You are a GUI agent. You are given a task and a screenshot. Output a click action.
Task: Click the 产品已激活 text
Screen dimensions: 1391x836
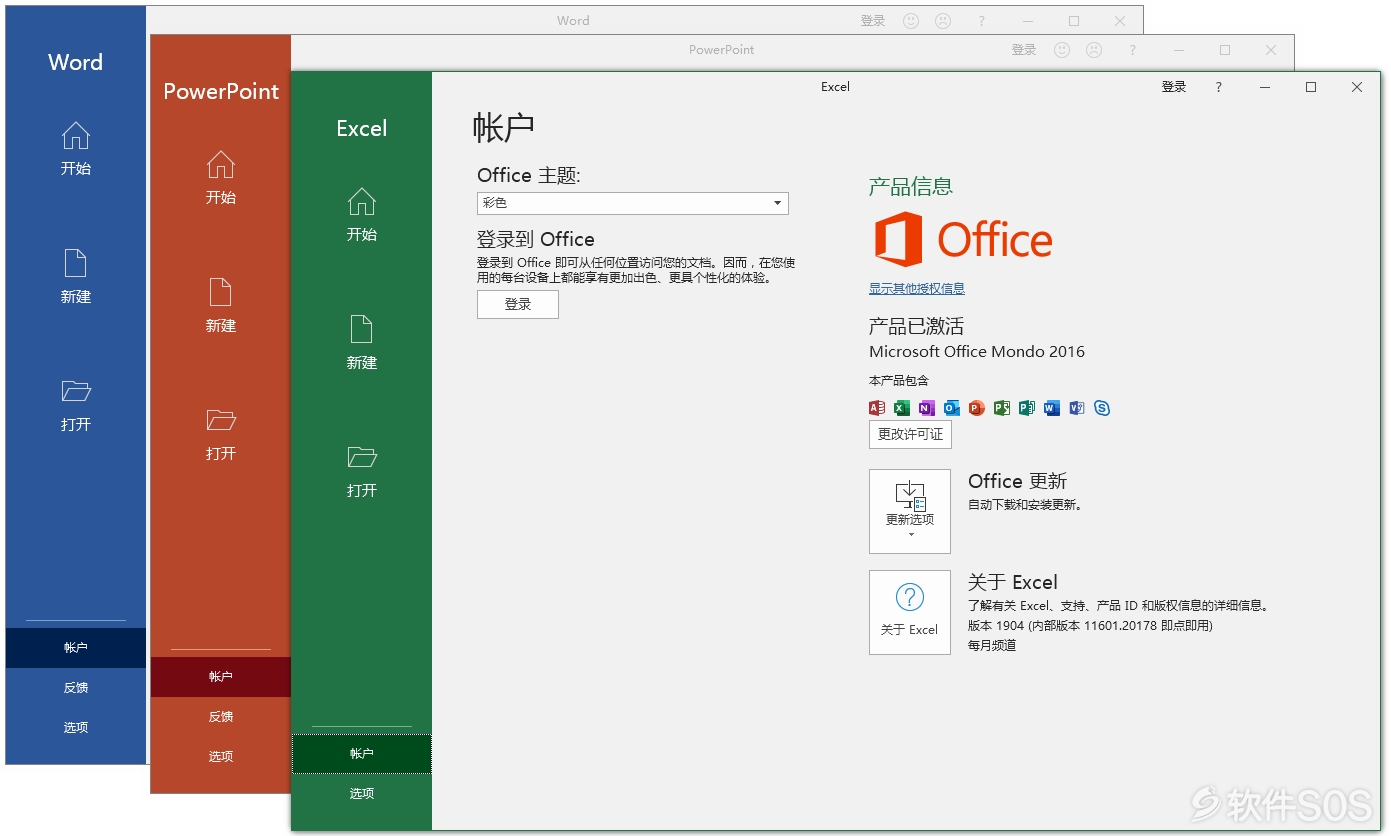click(x=917, y=327)
